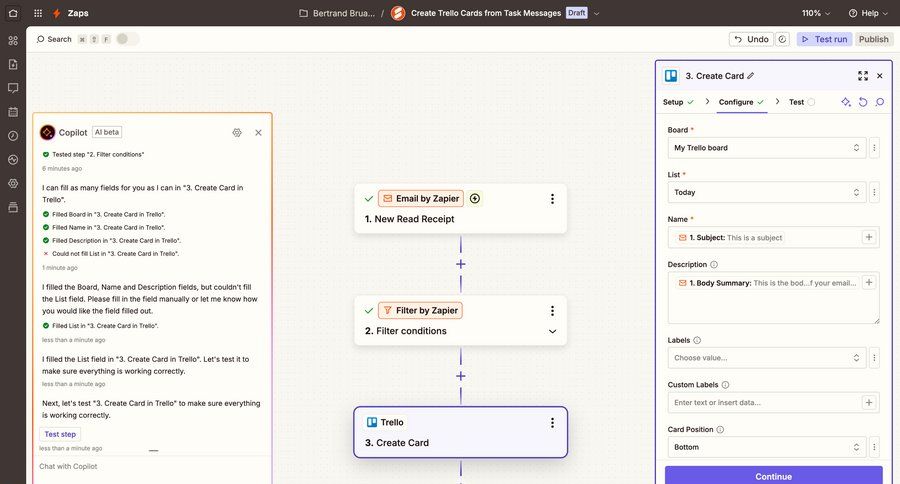Switch to the Configure tab
This screenshot has height=484, width=900.
(x=741, y=102)
